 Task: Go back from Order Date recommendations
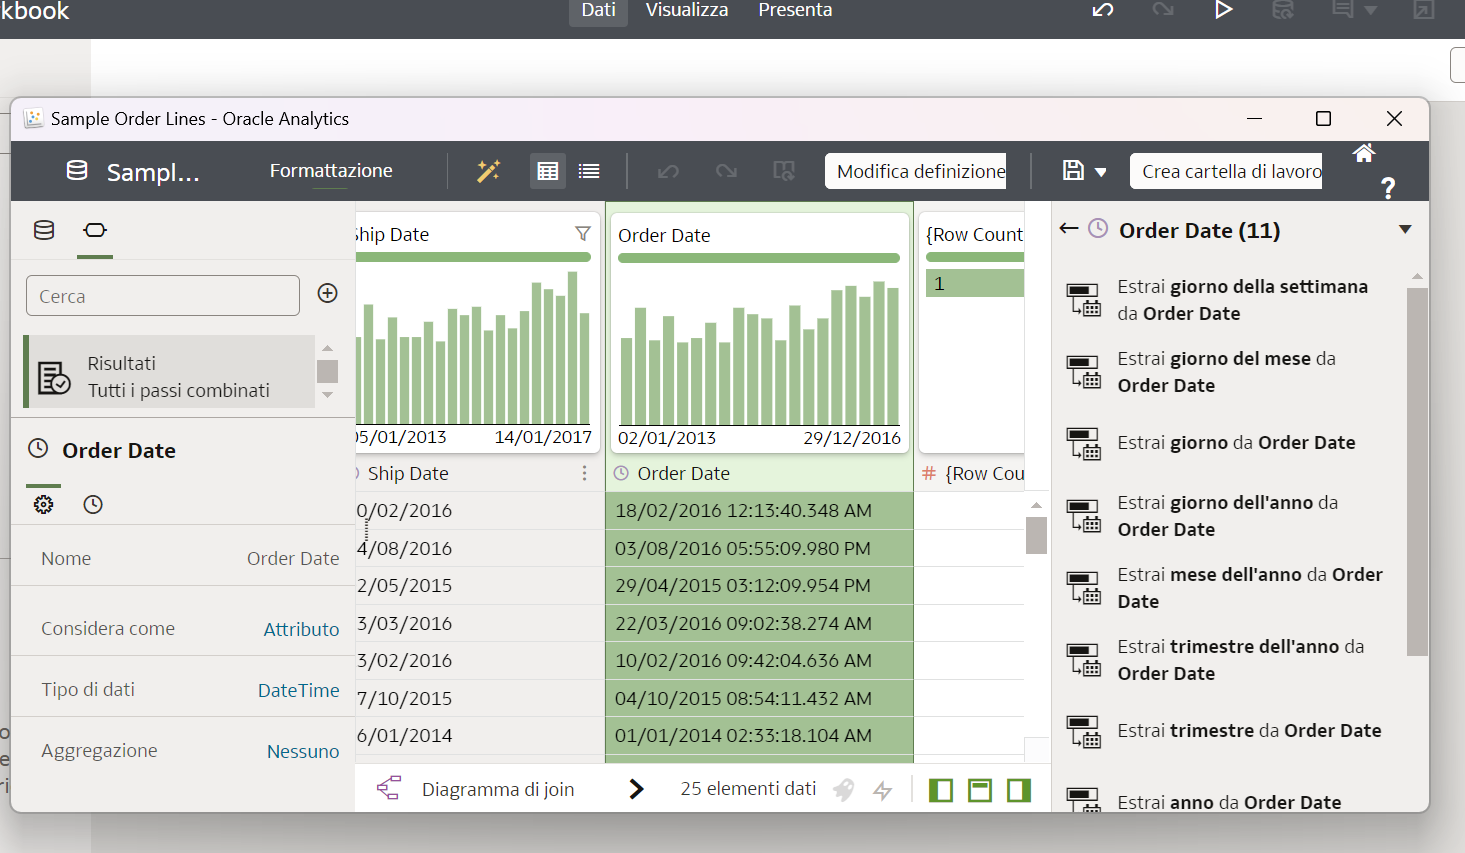coord(1069,228)
